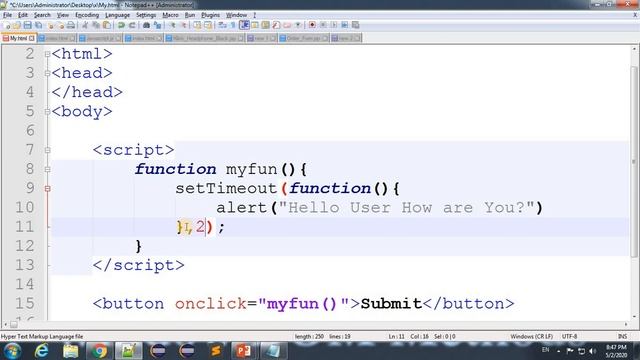Place cursor on the alert line 10
This screenshot has height=360, width=640.
pos(380,208)
